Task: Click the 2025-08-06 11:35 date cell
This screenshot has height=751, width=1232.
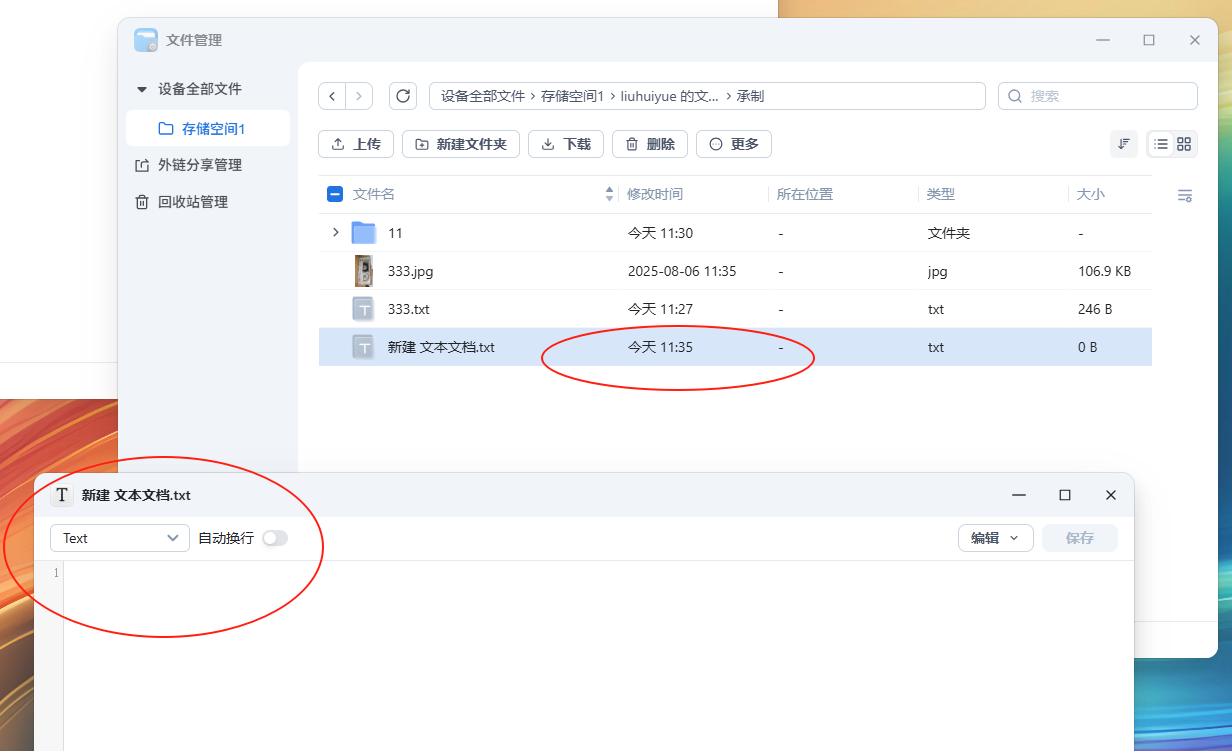Action: pos(682,271)
